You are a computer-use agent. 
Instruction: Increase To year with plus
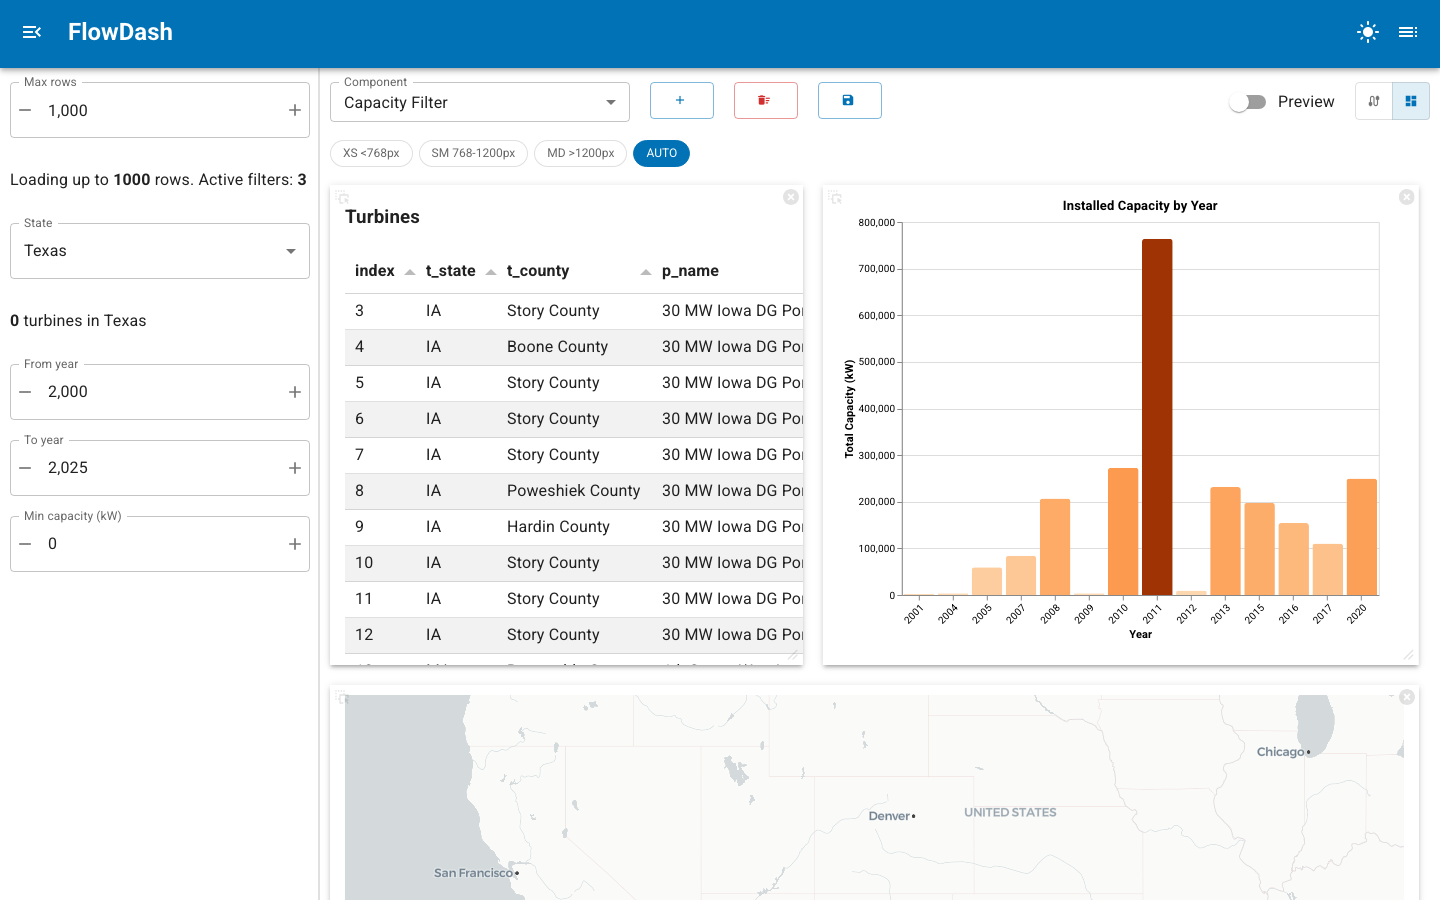[x=295, y=468]
